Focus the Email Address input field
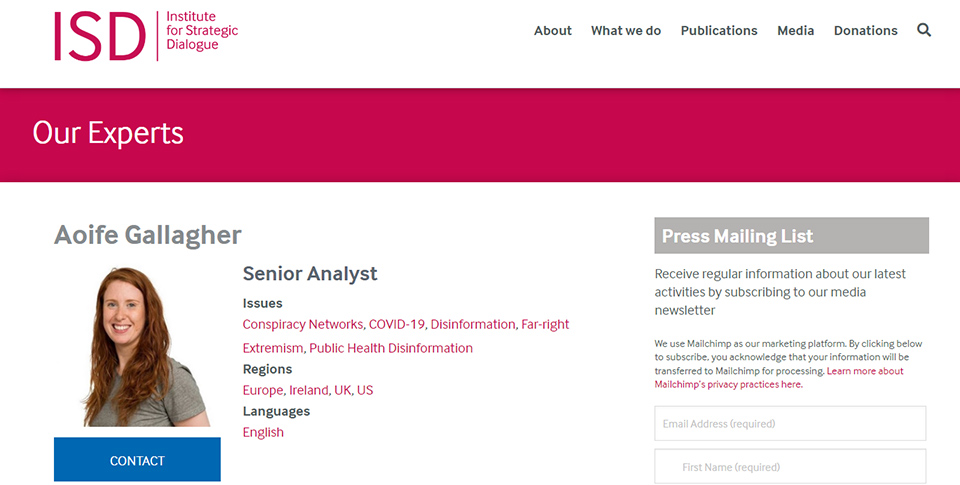The height and width of the screenshot is (485, 960). click(790, 423)
